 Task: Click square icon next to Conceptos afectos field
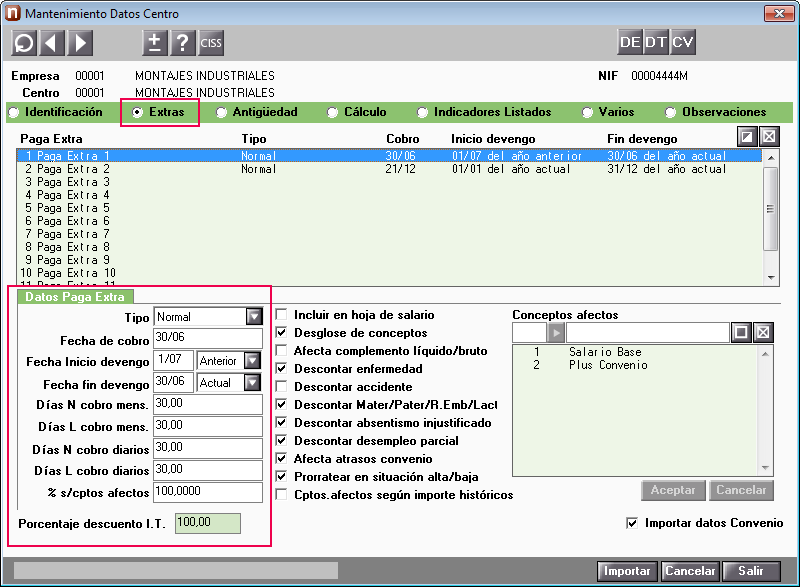[741, 333]
